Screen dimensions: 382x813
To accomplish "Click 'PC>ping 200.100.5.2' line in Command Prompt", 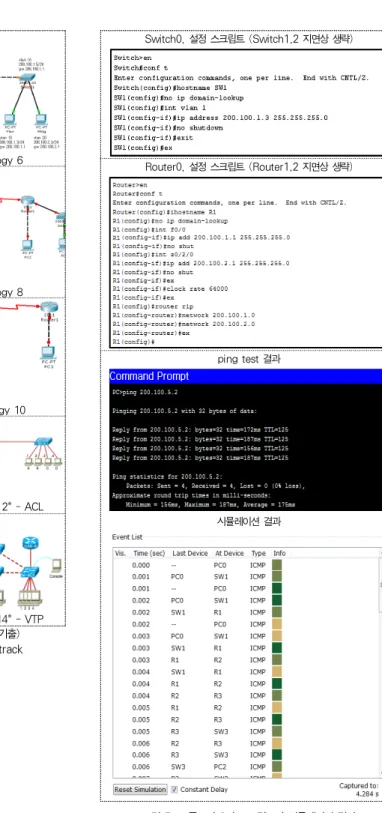I will [145, 392].
